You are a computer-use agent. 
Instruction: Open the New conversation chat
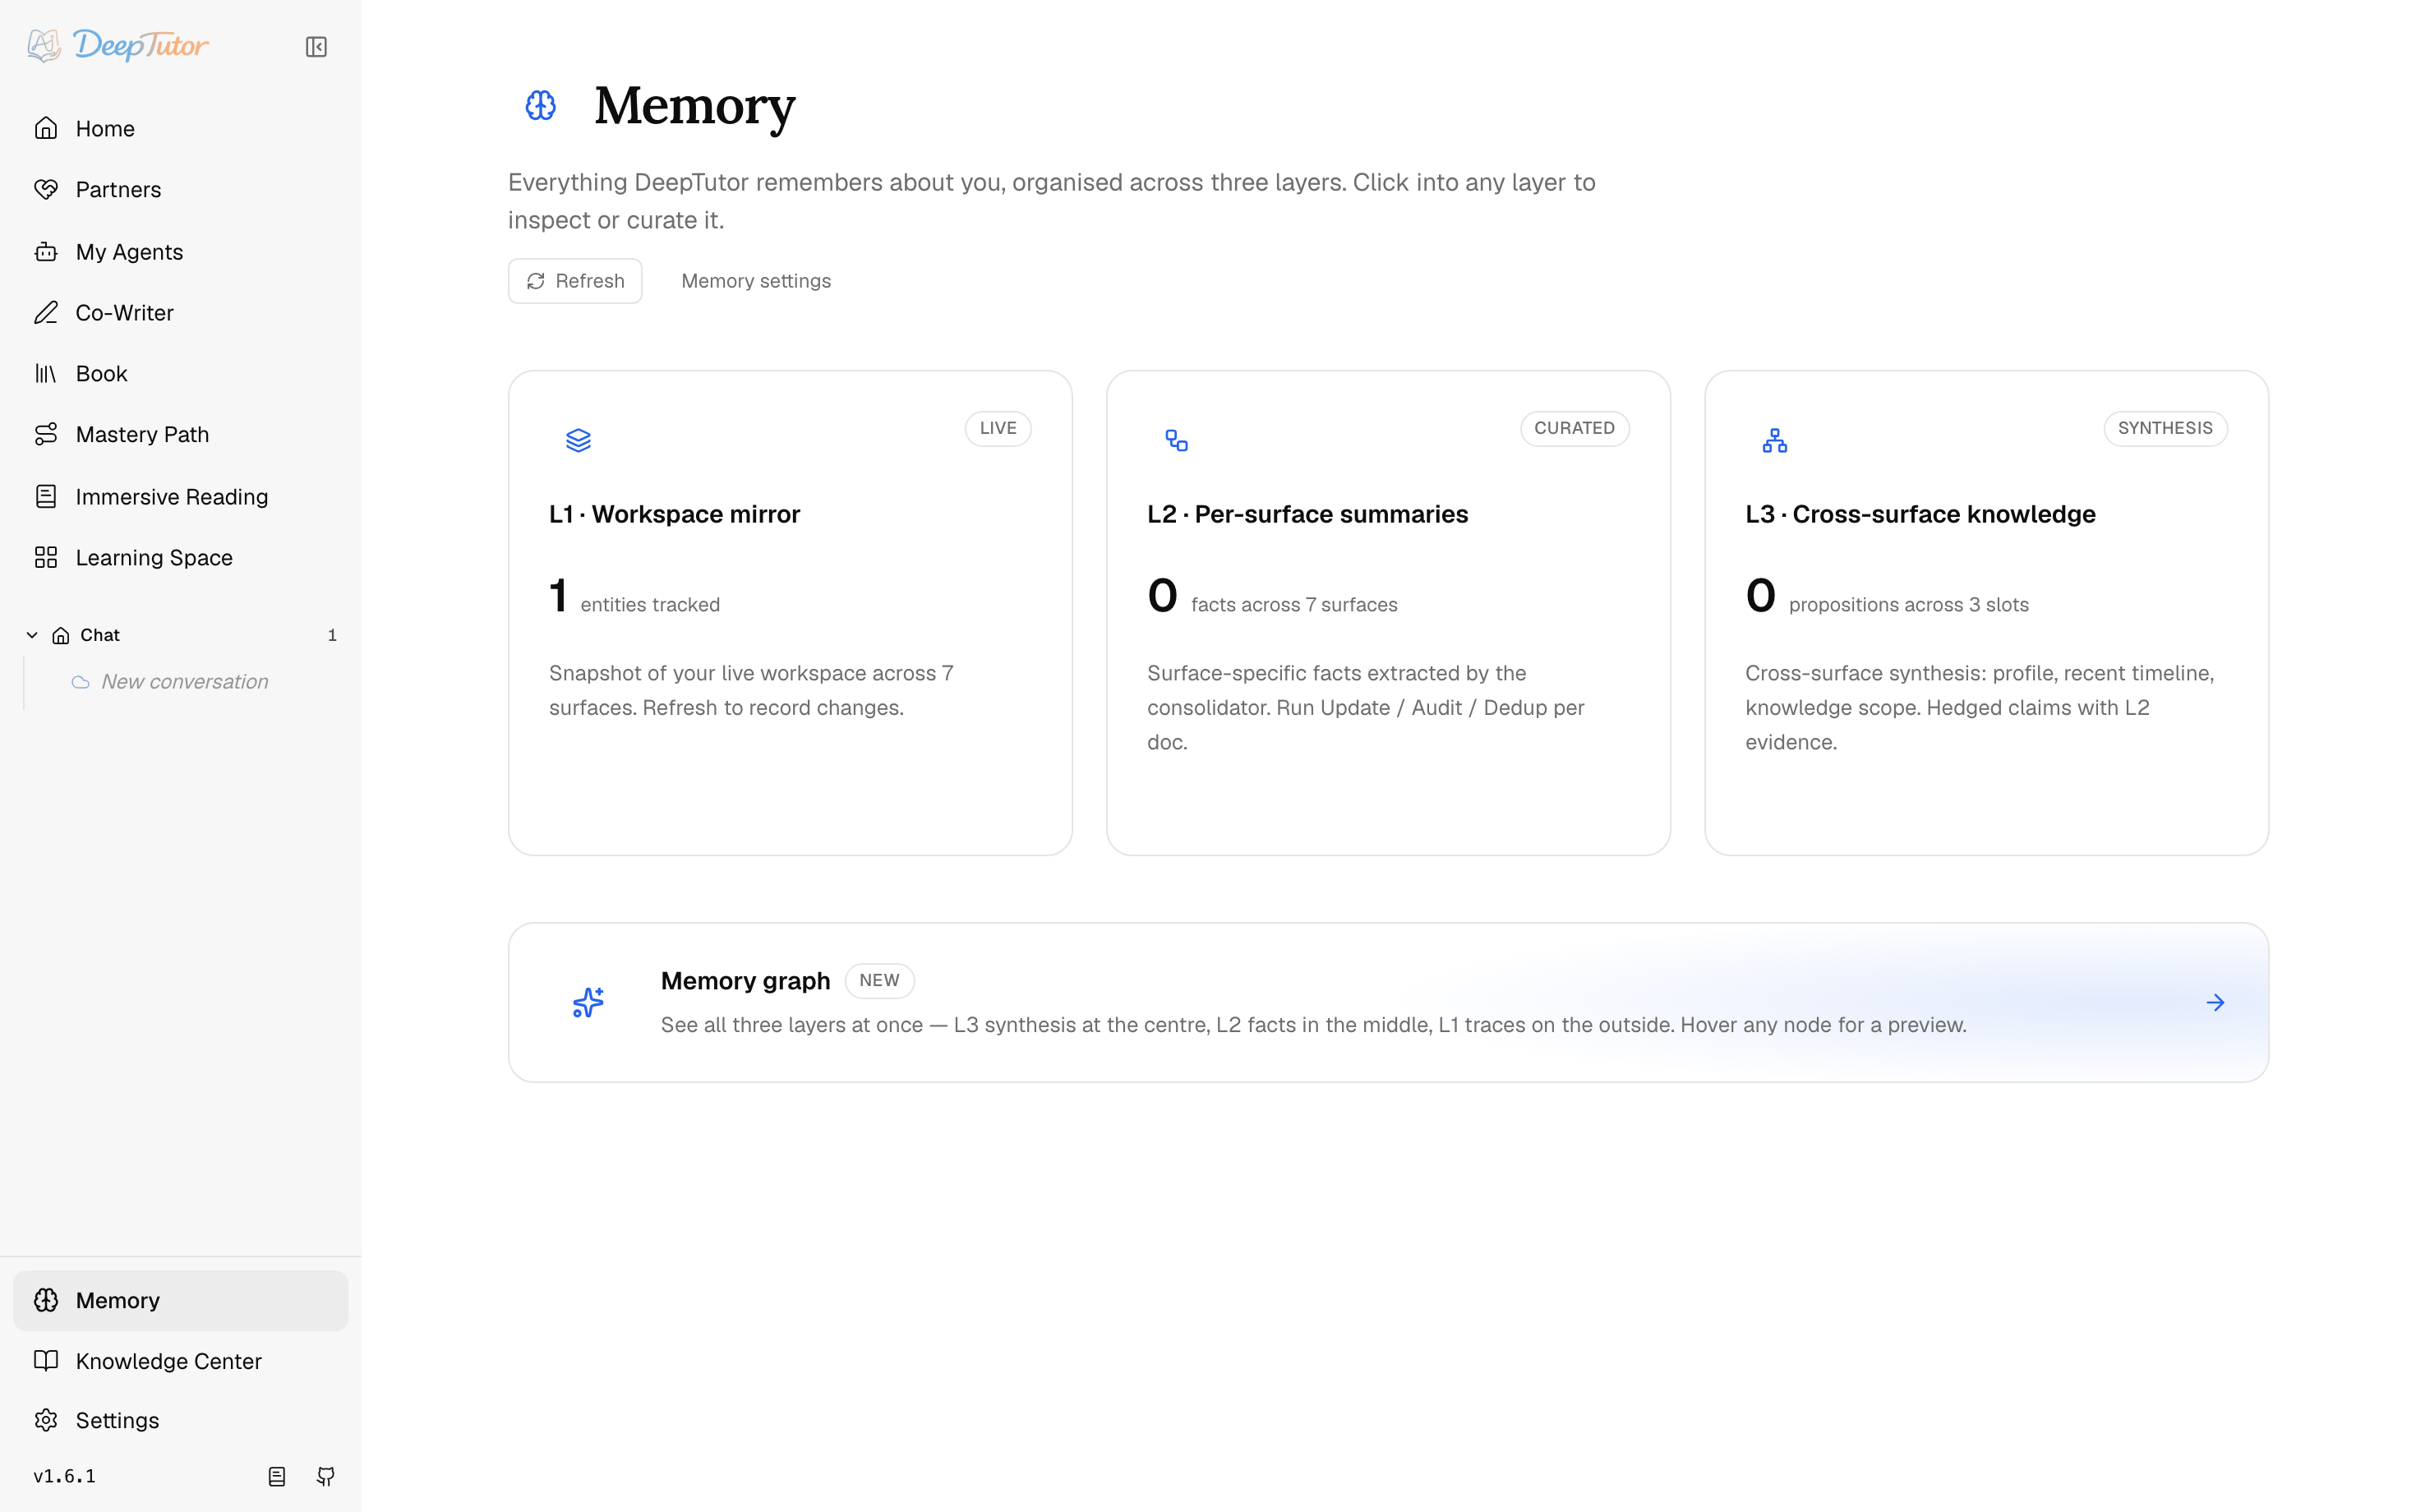point(185,682)
